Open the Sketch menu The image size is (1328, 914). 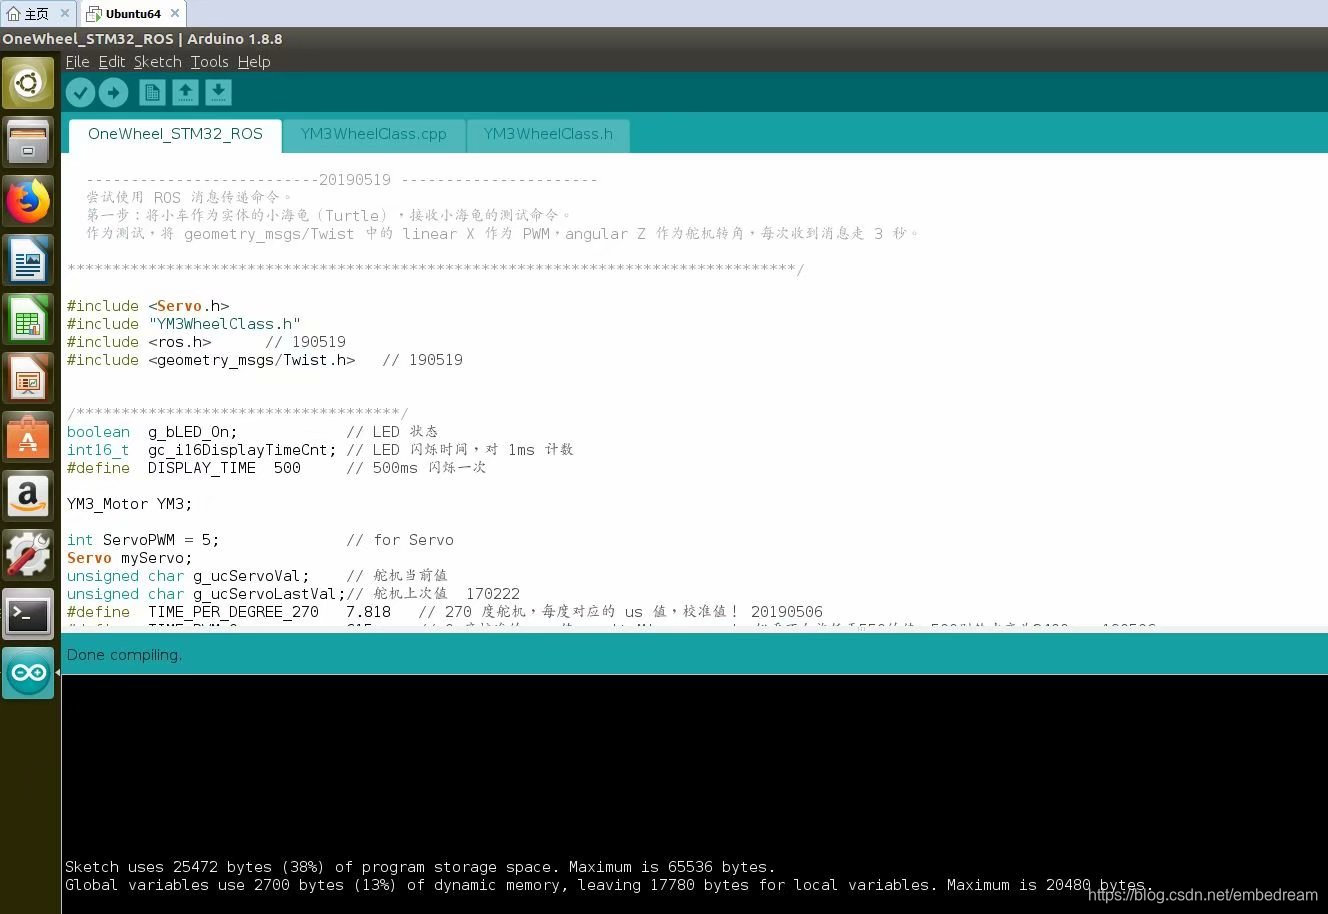pos(158,62)
